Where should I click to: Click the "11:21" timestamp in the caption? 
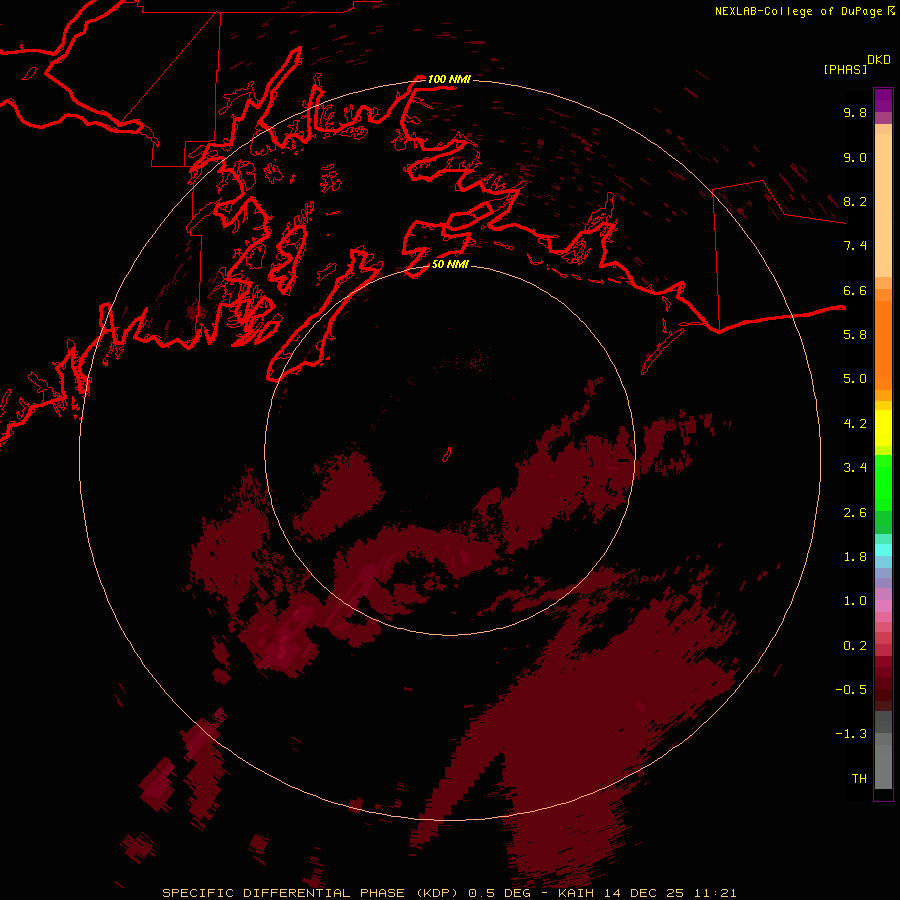(715, 893)
